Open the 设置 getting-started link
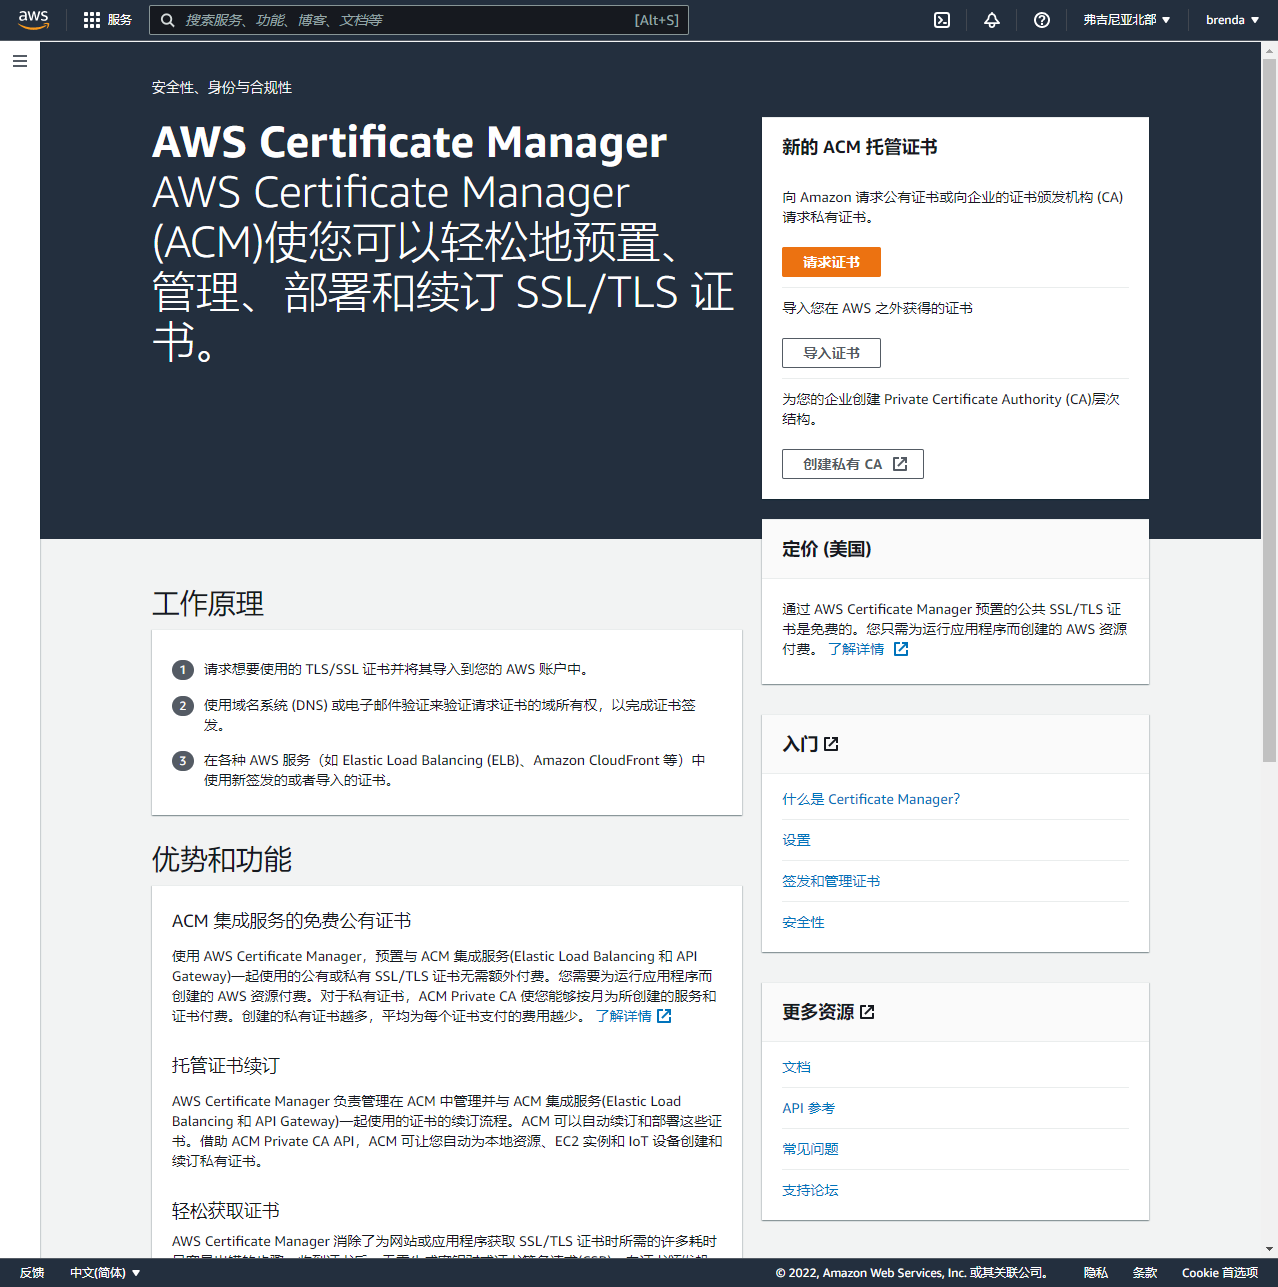The height and width of the screenshot is (1287, 1278). point(796,840)
